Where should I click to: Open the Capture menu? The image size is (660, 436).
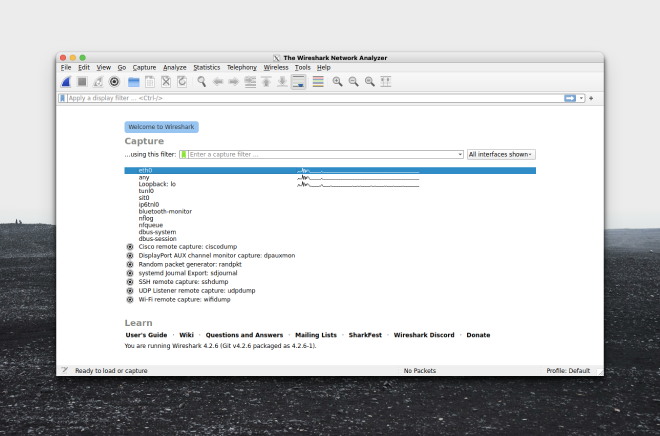144,67
